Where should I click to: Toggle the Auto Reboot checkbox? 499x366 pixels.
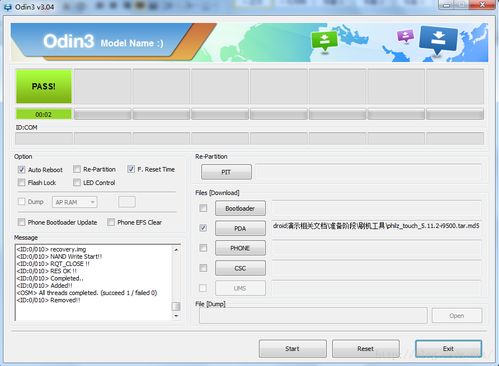(x=22, y=170)
